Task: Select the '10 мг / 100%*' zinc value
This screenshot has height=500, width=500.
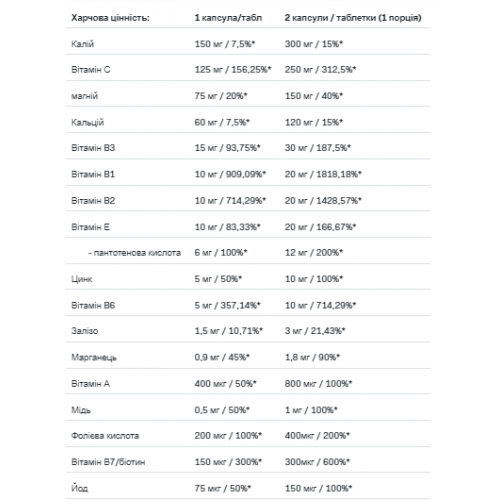Action: [x=313, y=279]
